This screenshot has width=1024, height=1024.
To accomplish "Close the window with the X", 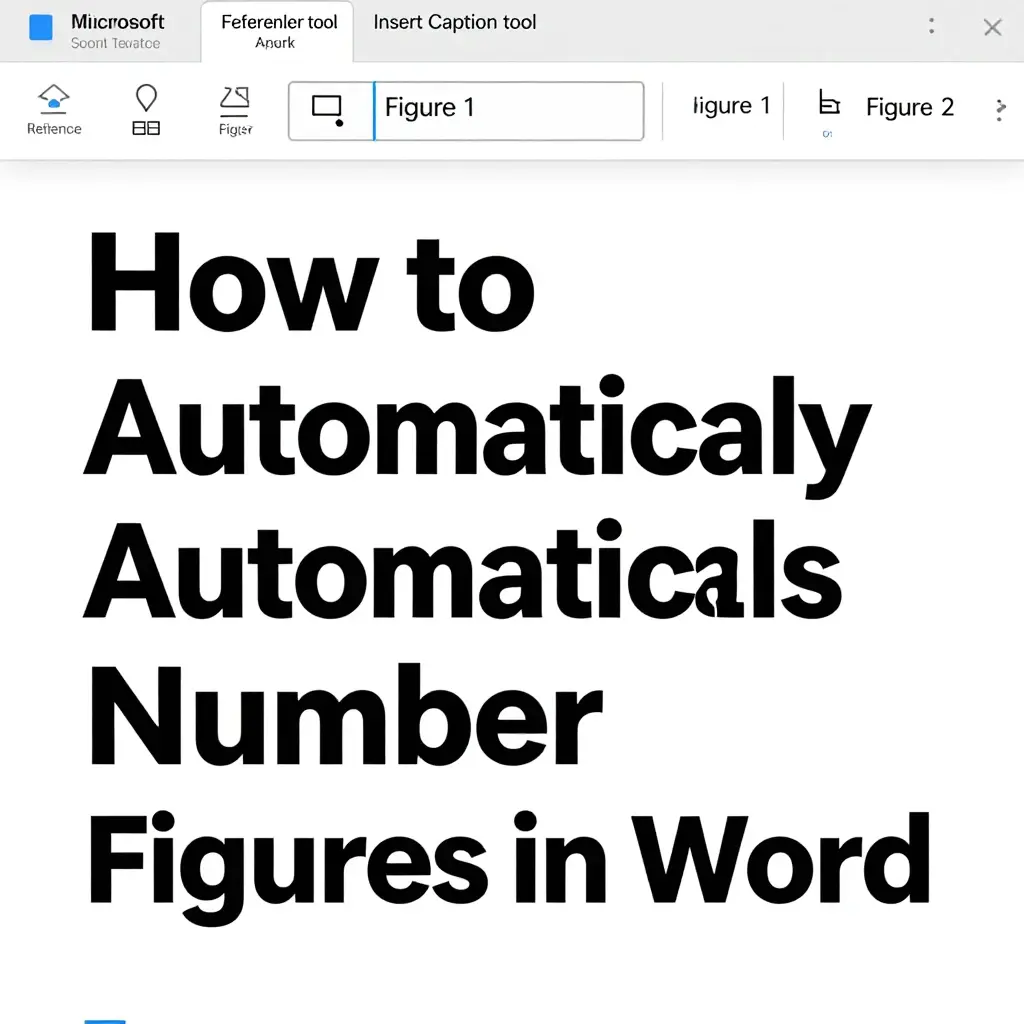I will (992, 27).
